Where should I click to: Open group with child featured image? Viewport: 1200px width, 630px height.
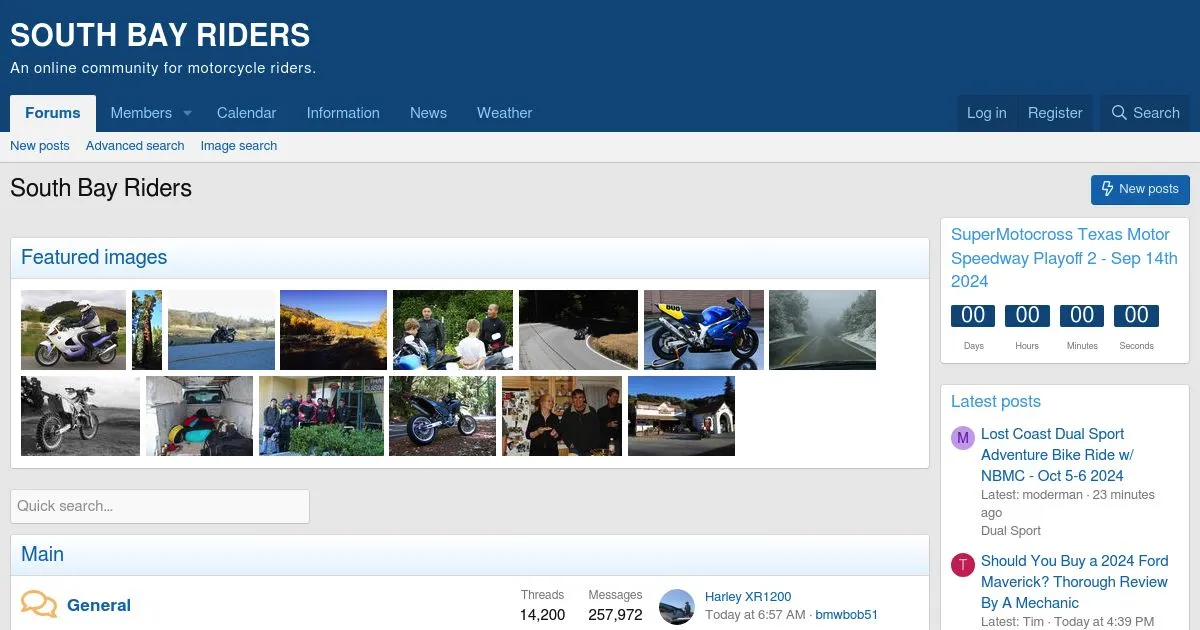[x=453, y=330]
